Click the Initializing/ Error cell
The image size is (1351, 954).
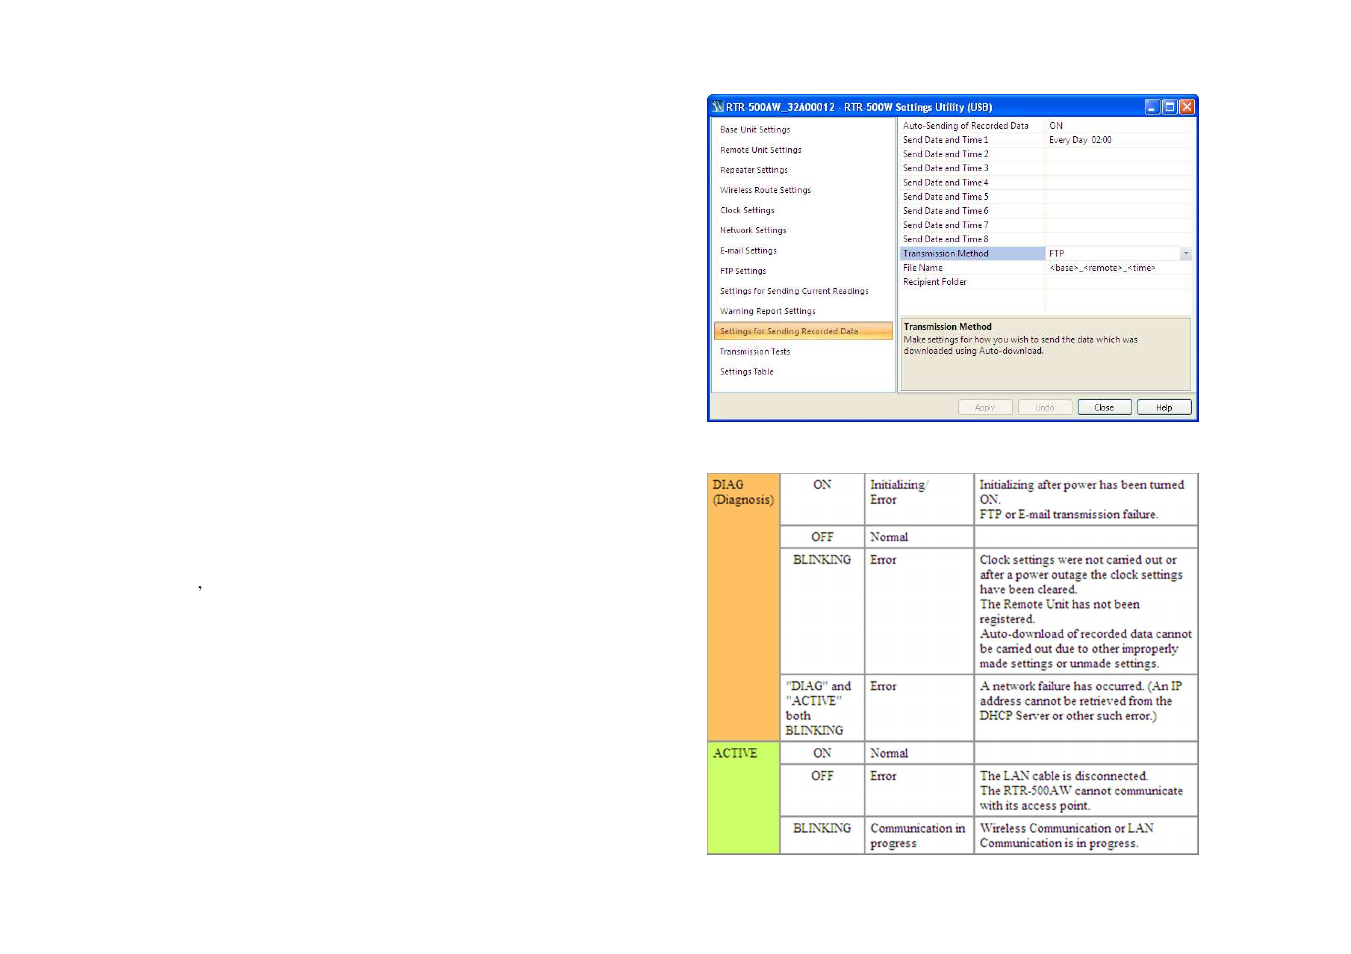(x=919, y=499)
